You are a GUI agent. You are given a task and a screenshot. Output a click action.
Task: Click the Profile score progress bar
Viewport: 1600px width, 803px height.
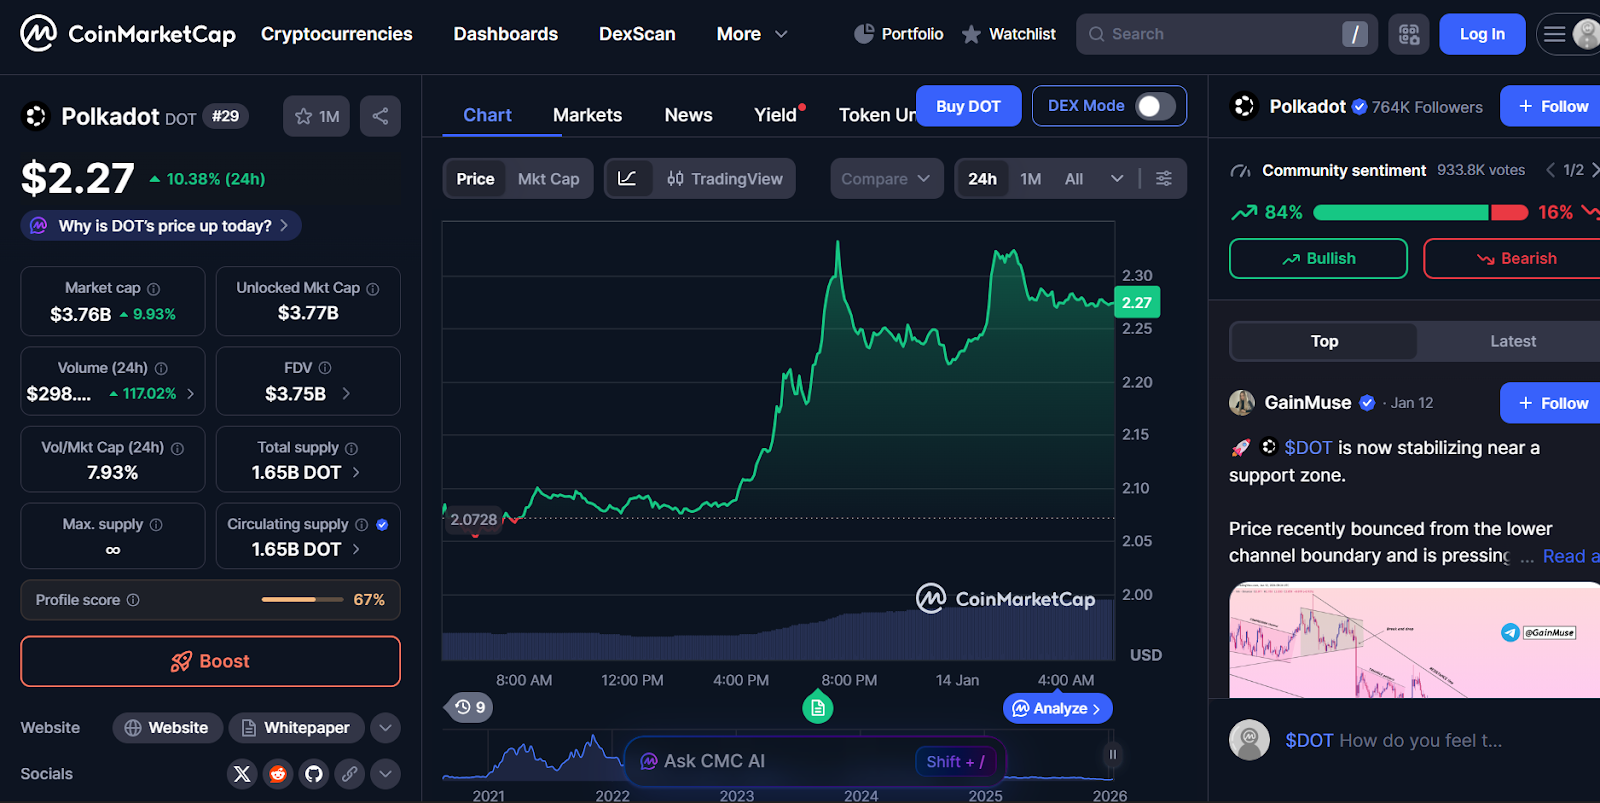(x=289, y=600)
